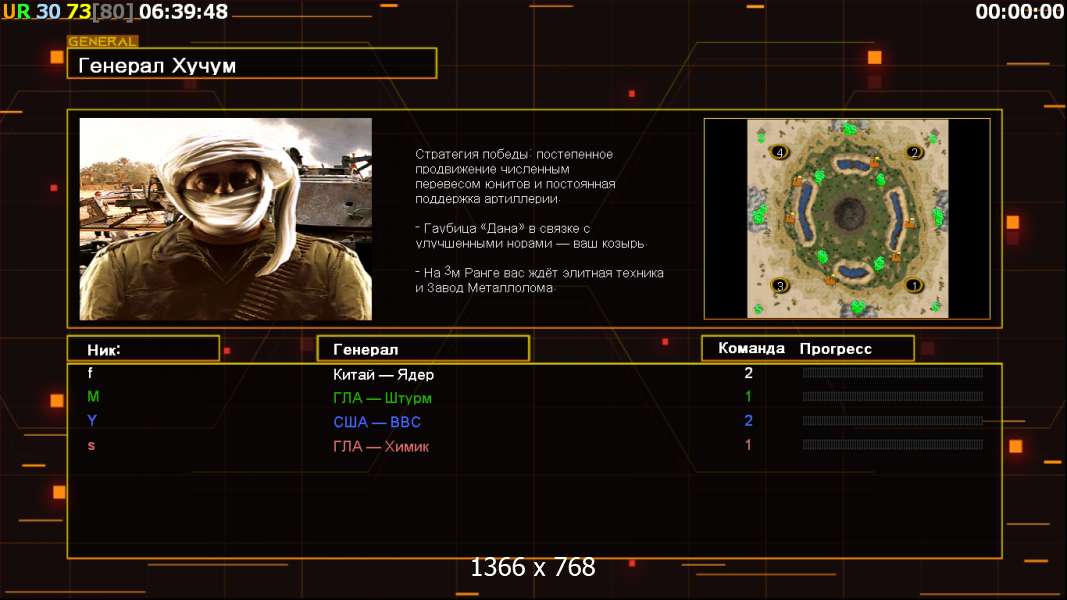Click the "Генерал" column header
This screenshot has height=600, width=1067.
(x=423, y=348)
